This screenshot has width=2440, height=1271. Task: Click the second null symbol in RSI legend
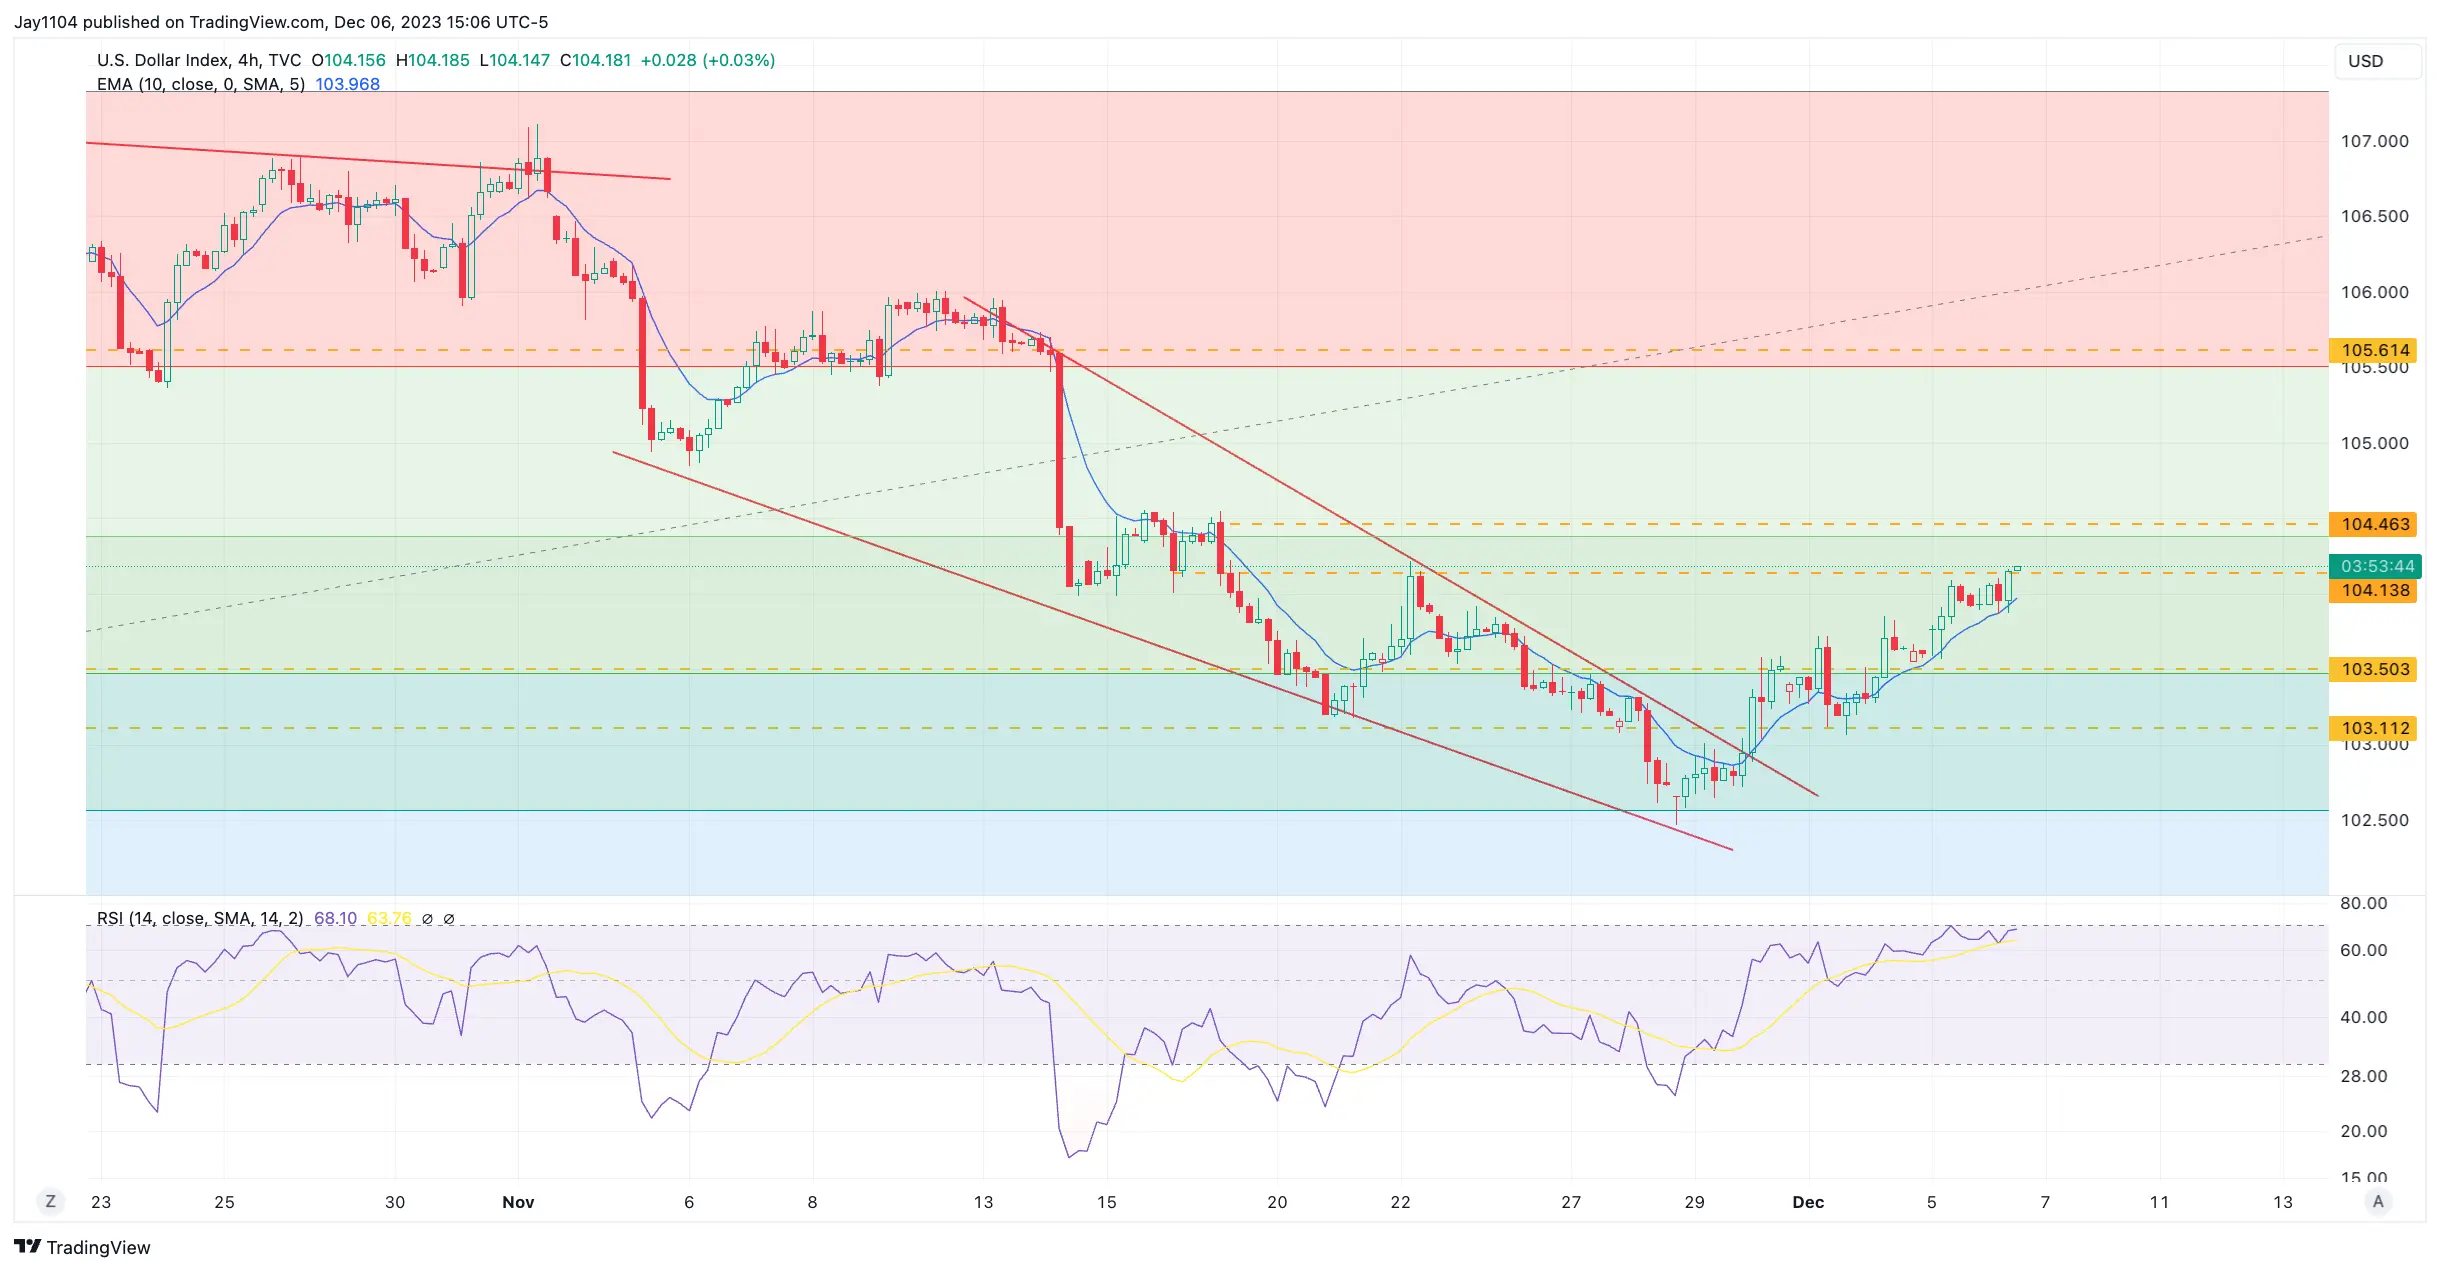(x=449, y=919)
